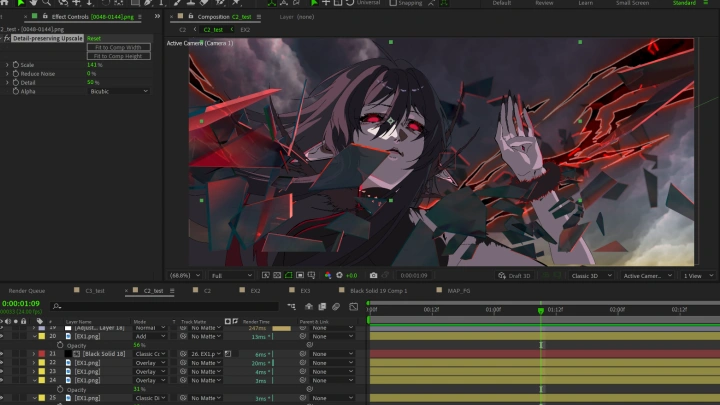Switch to the Review workspace
Image resolution: width=720 pixels, height=405 pixels.
(x=544, y=3)
